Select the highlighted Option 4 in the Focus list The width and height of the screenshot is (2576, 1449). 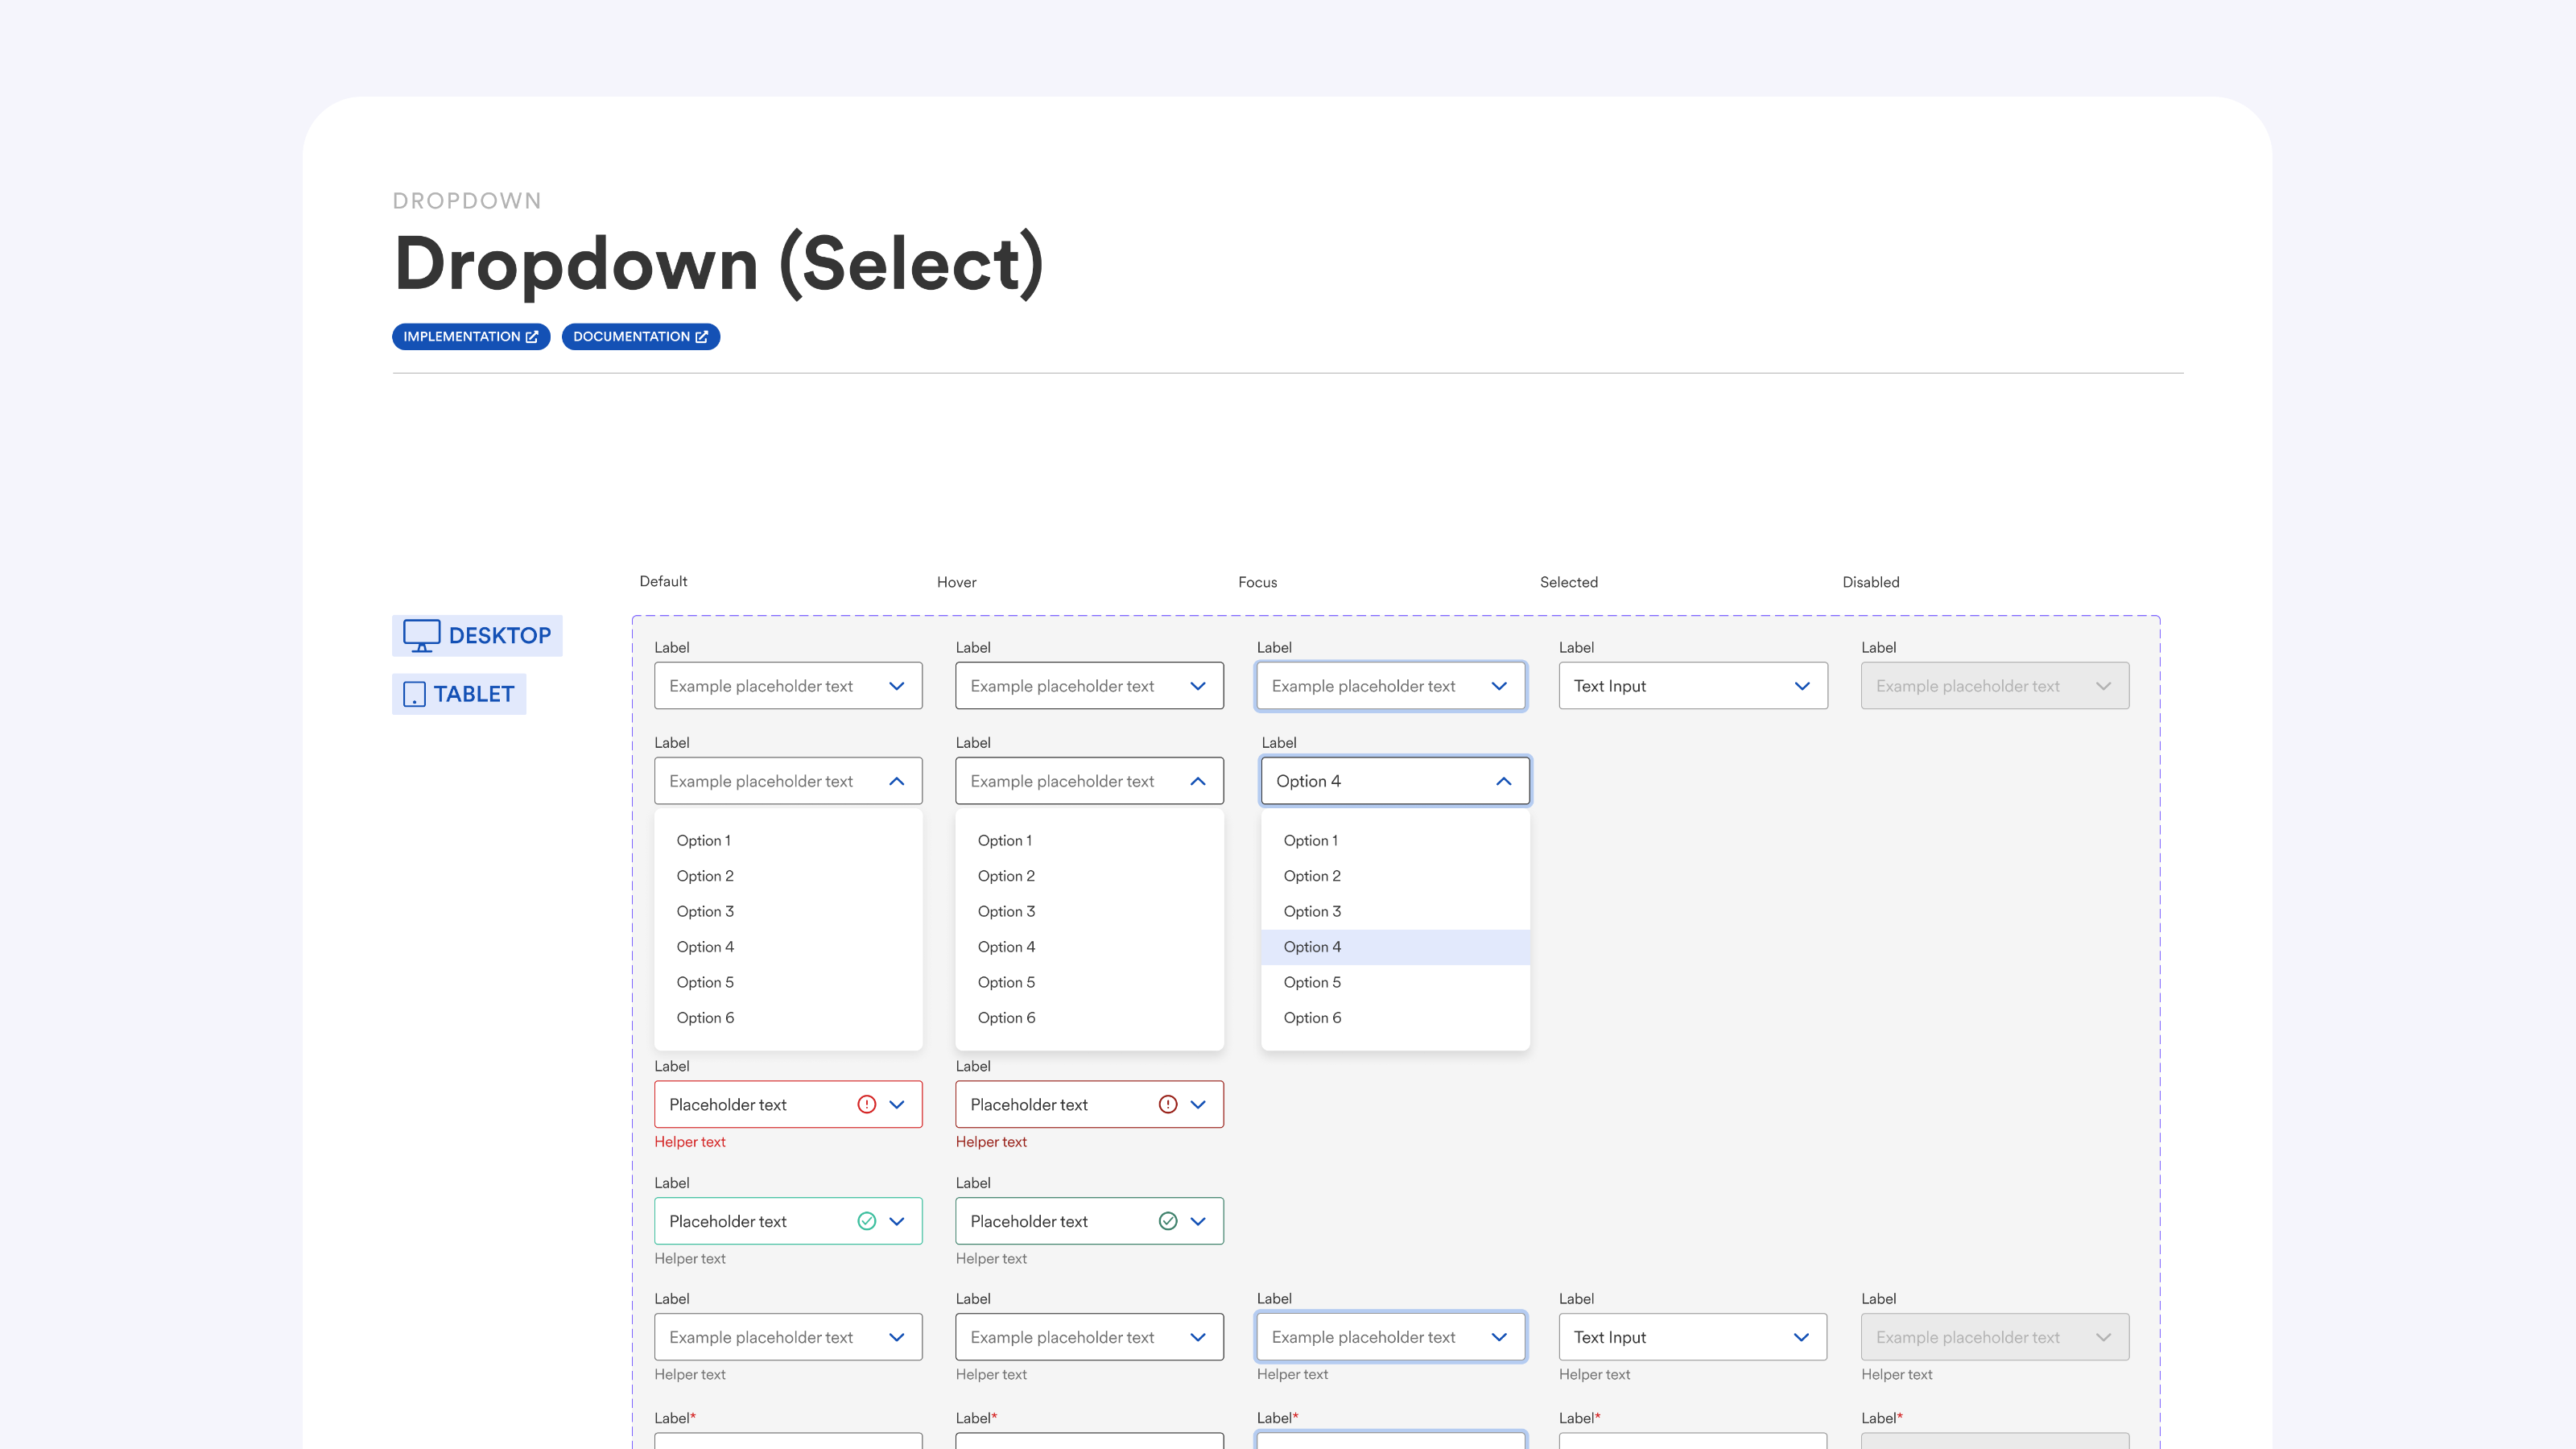[1313, 947]
